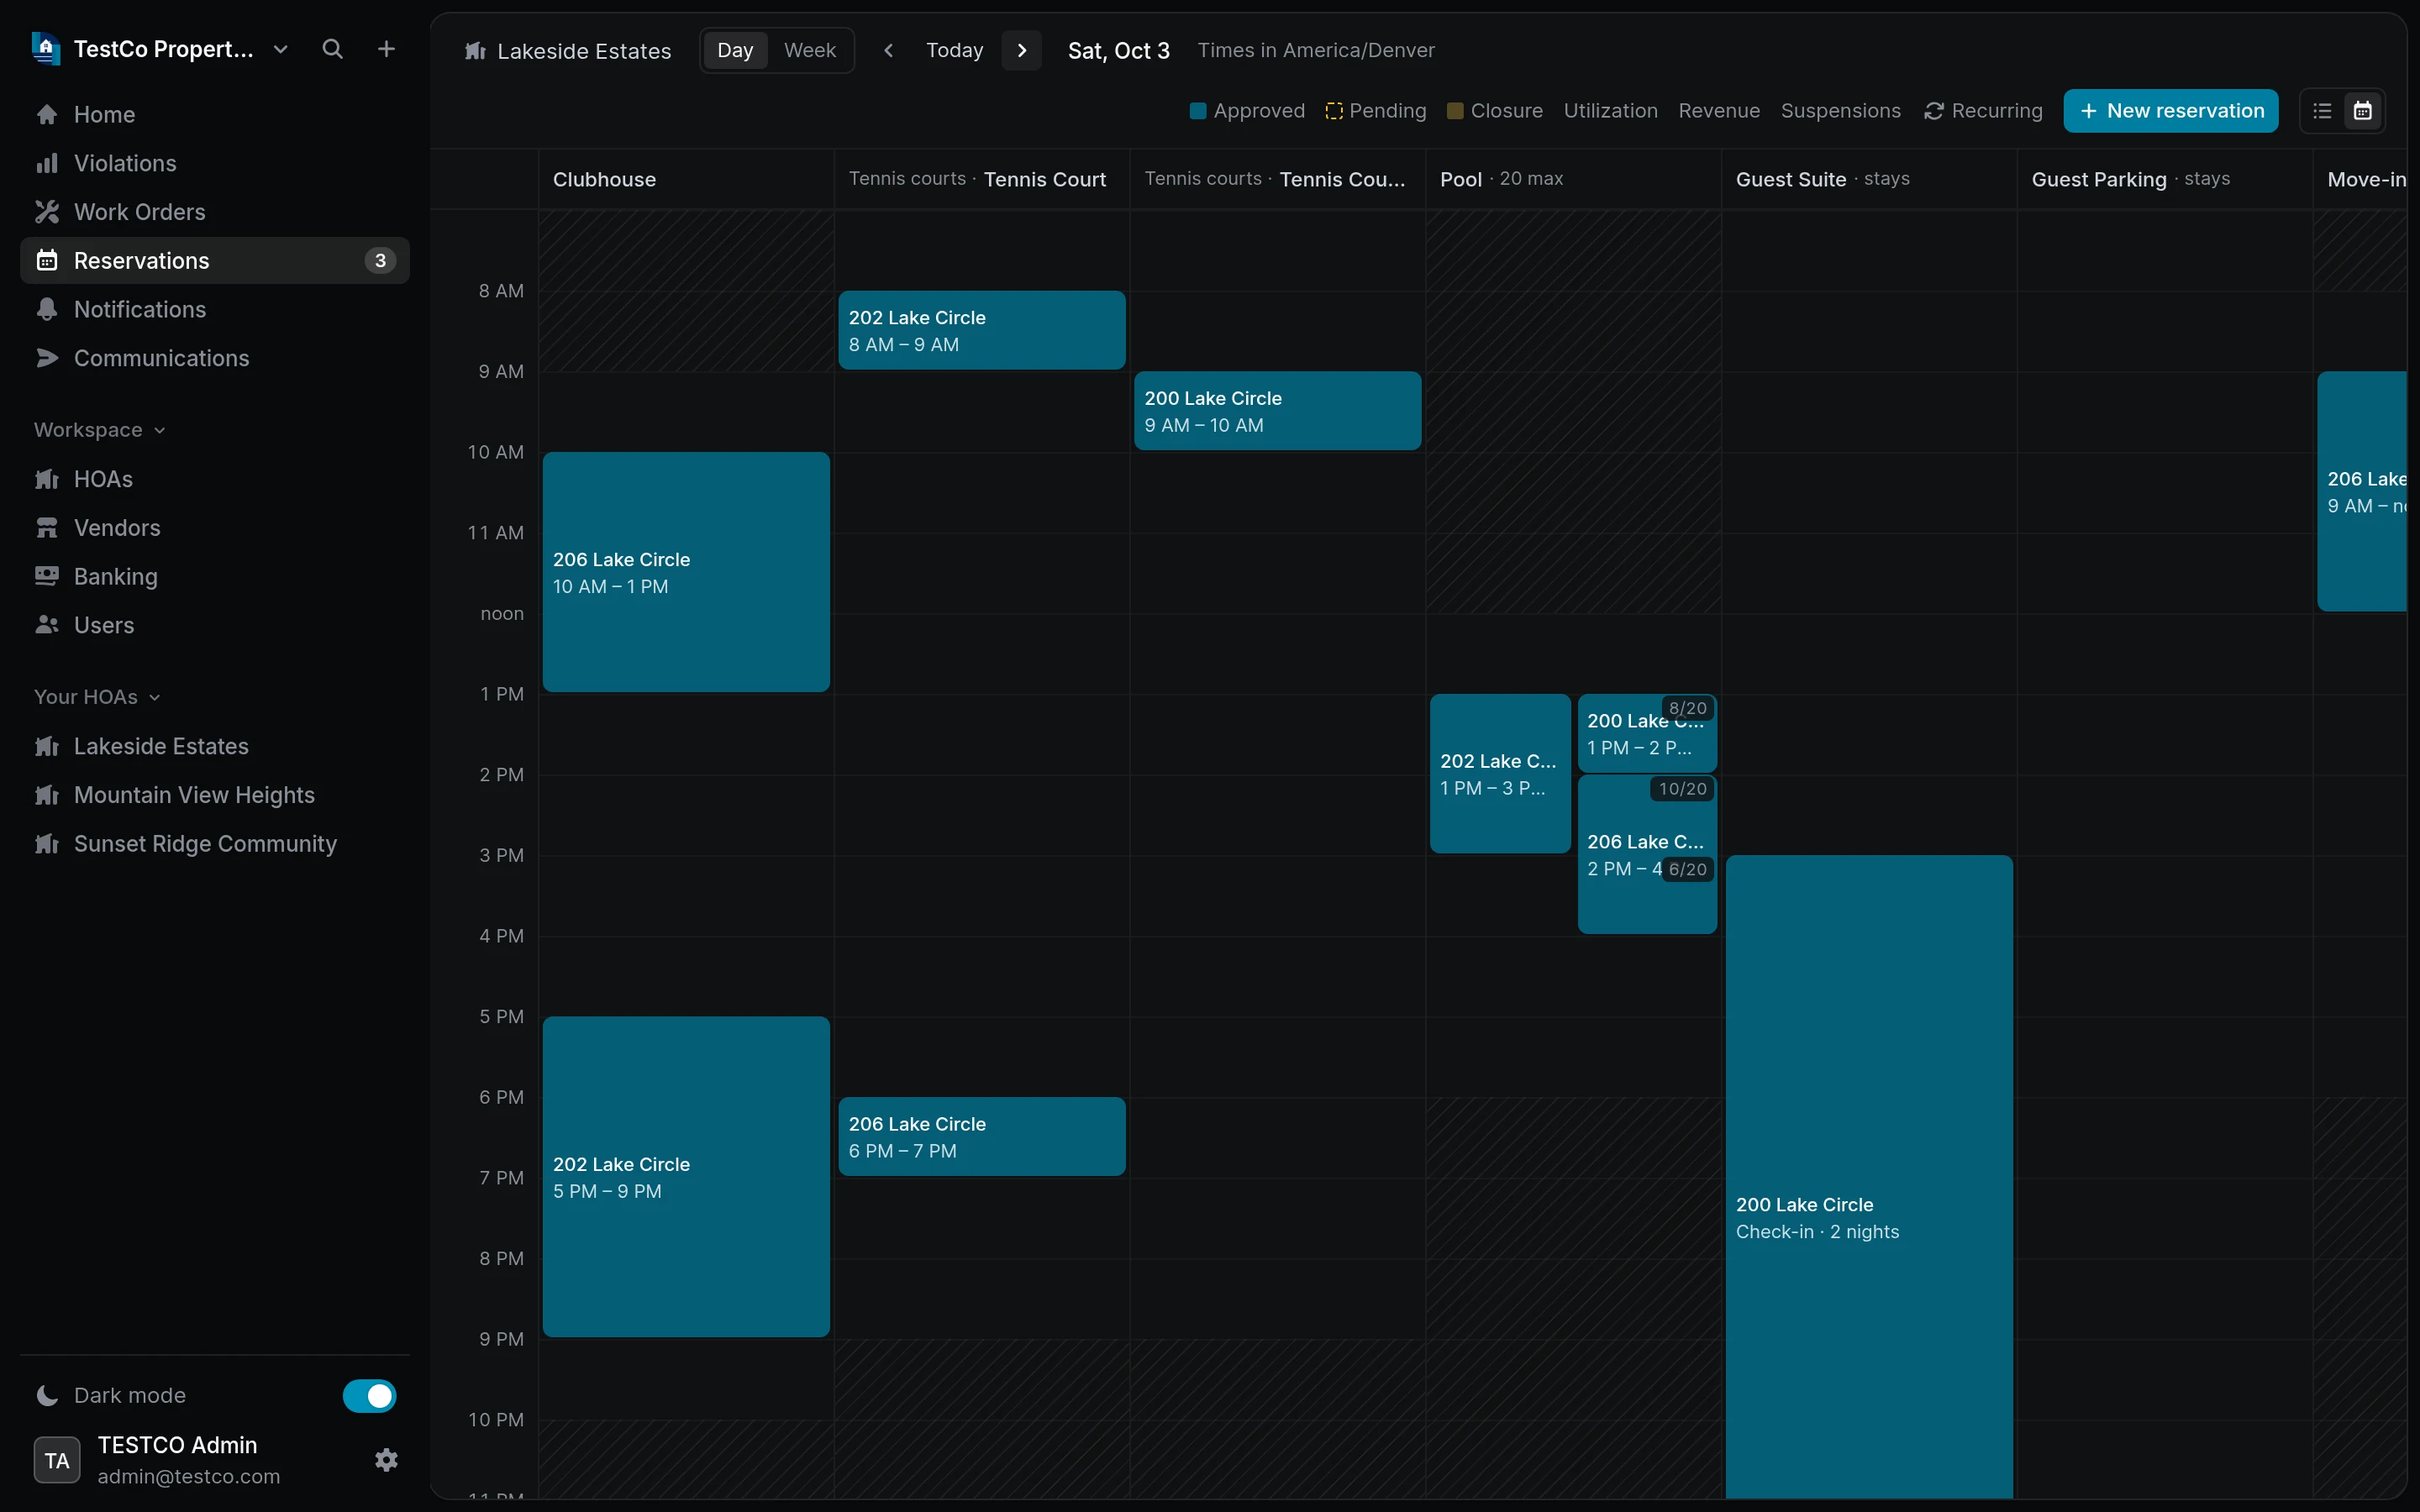Open Recurring reservations
This screenshot has width=2420, height=1512.
(x=1983, y=111)
